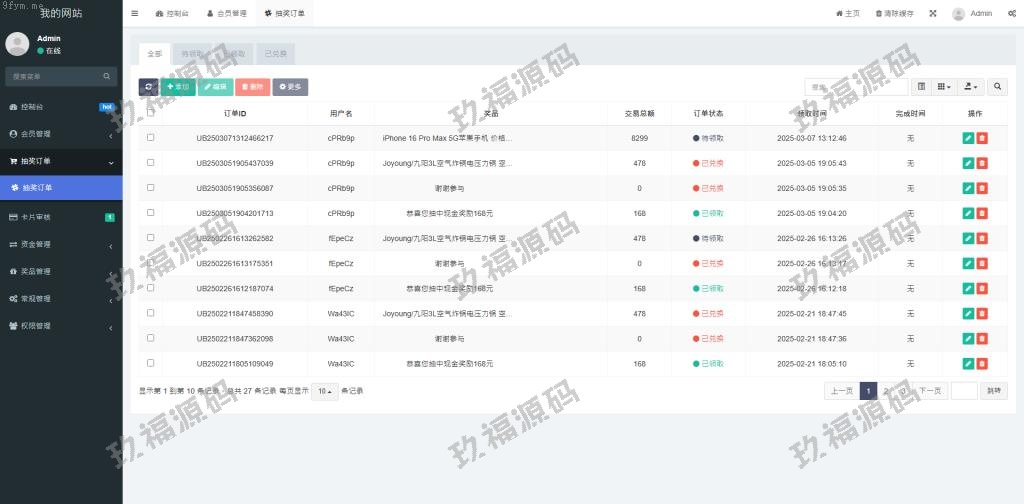
Task: Edit the iPhone 16 Pro Max order row
Action: click(x=968, y=138)
